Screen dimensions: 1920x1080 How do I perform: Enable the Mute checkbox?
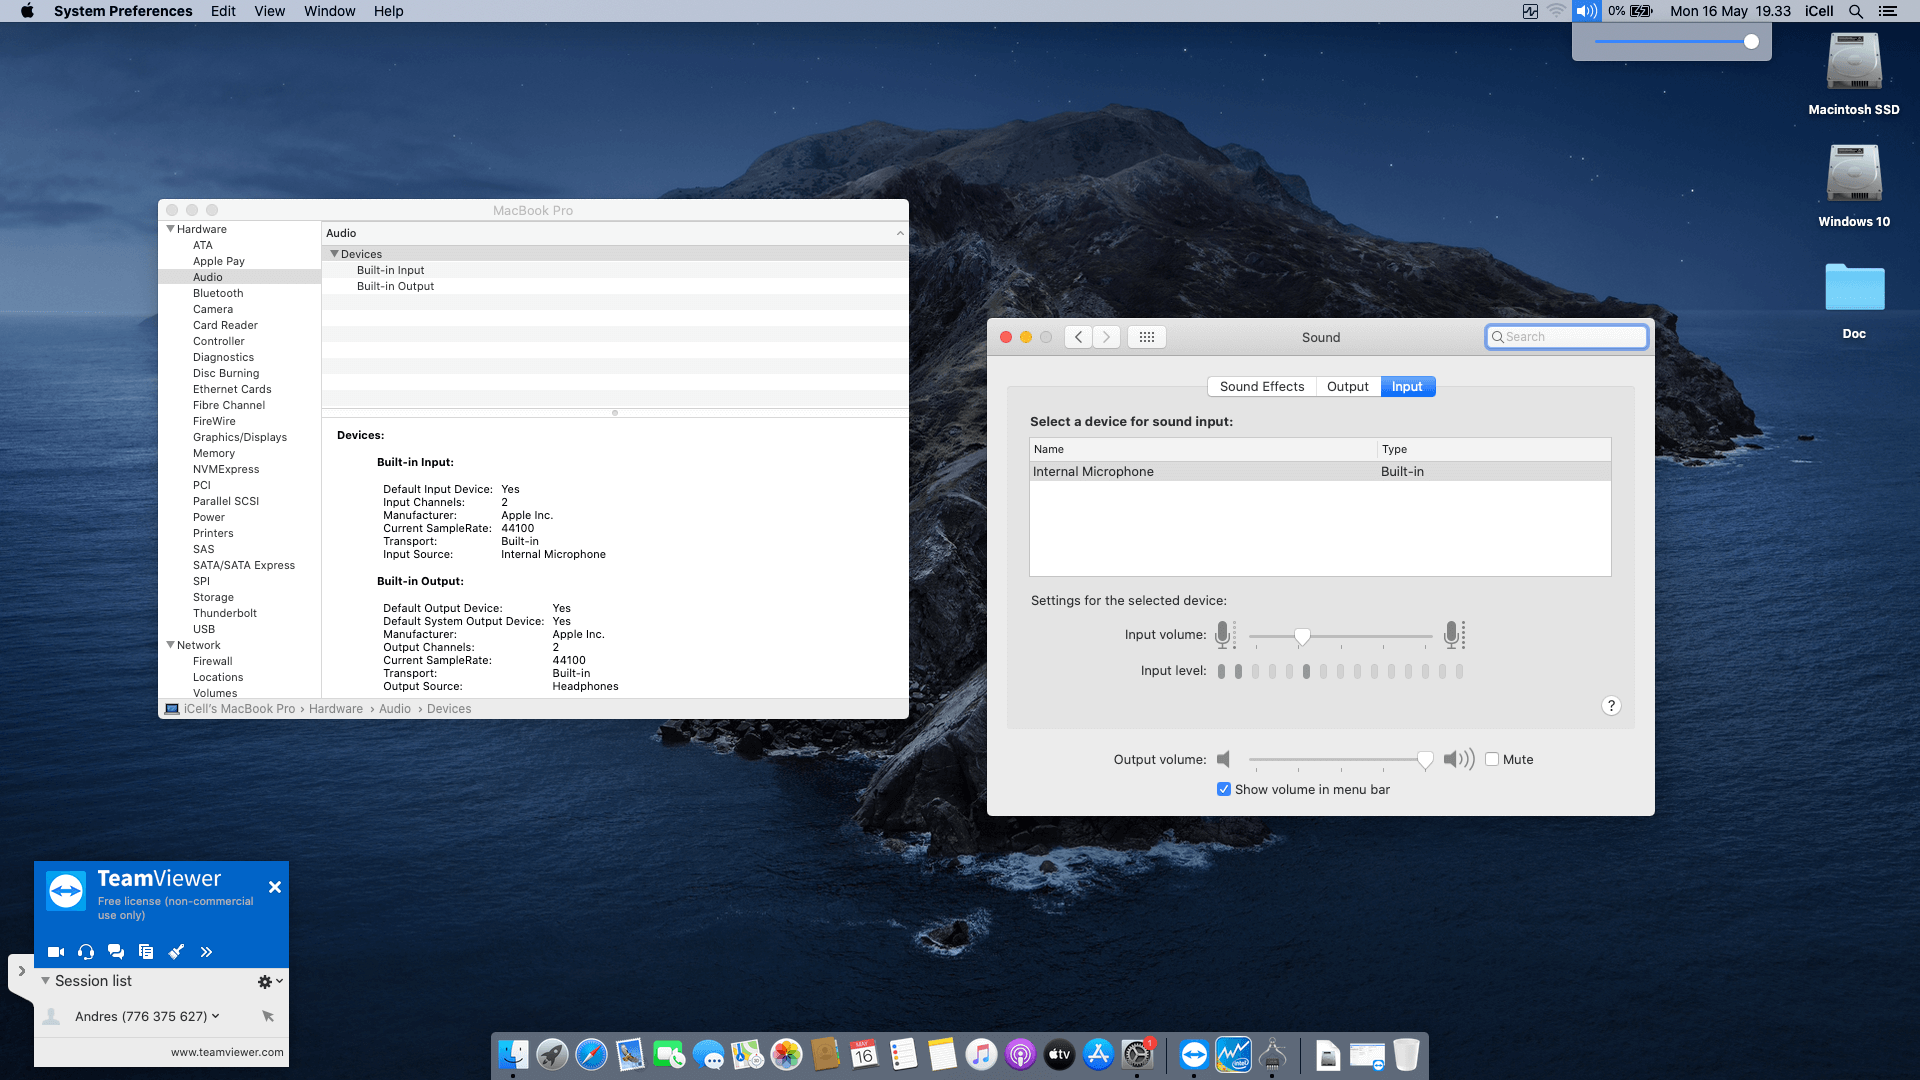tap(1492, 759)
